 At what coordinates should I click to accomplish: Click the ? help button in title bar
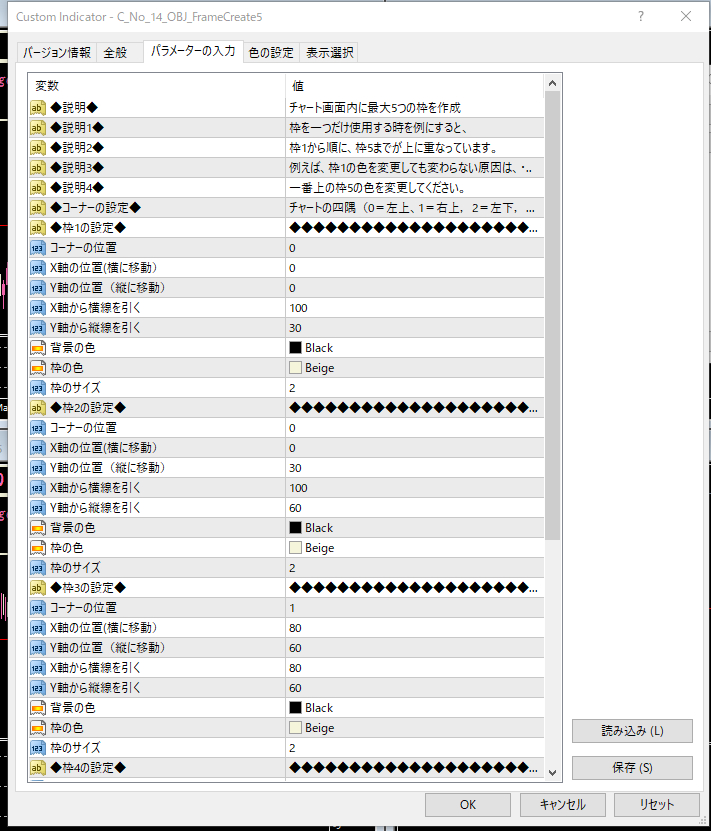click(641, 16)
